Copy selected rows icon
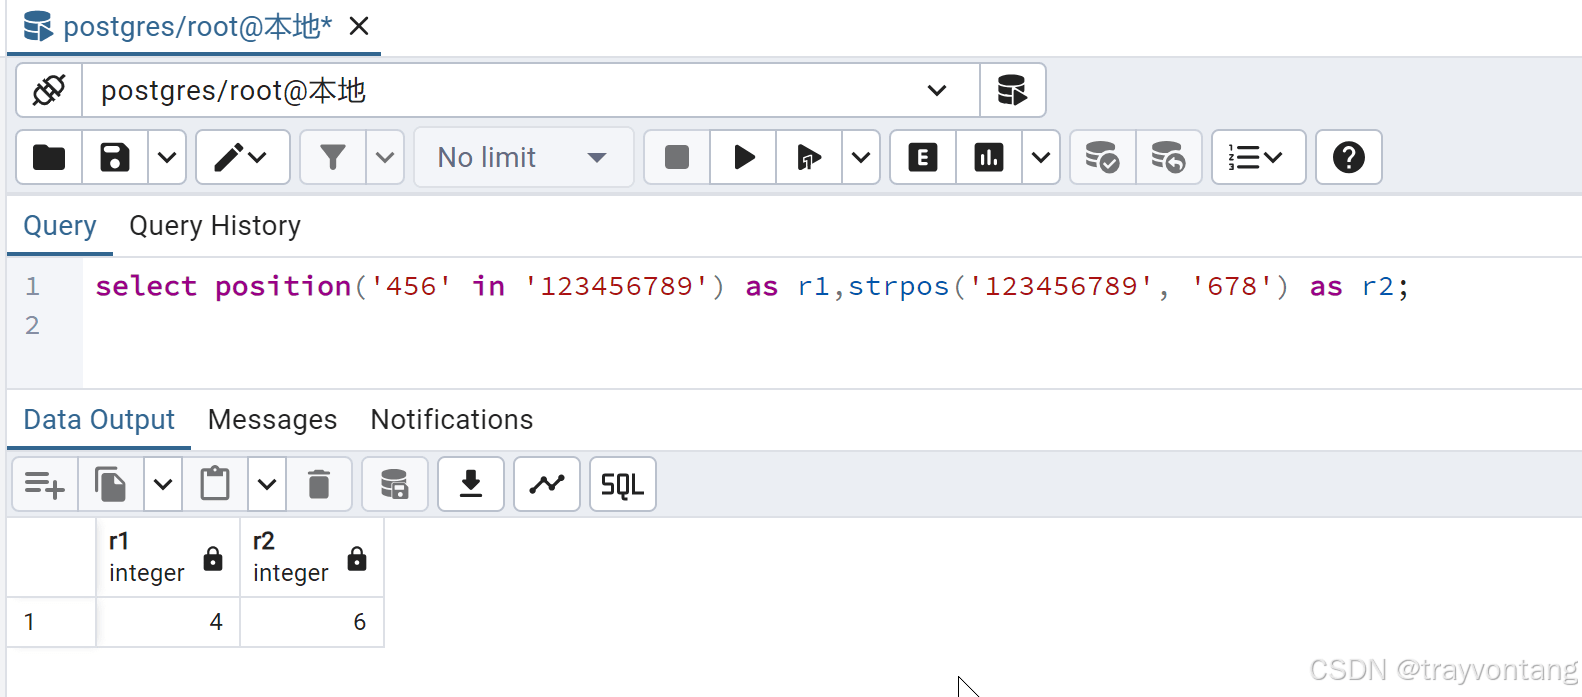This screenshot has height=697, width=1582. point(111,484)
